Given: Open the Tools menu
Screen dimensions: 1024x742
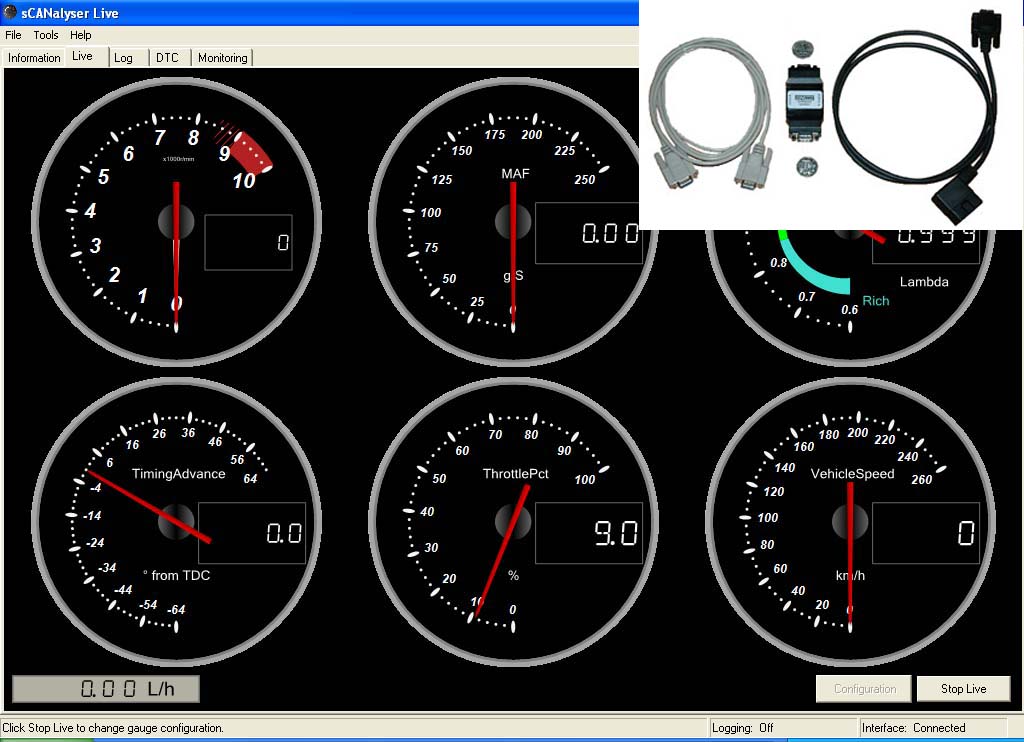Looking at the screenshot, I should pyautogui.click(x=46, y=35).
